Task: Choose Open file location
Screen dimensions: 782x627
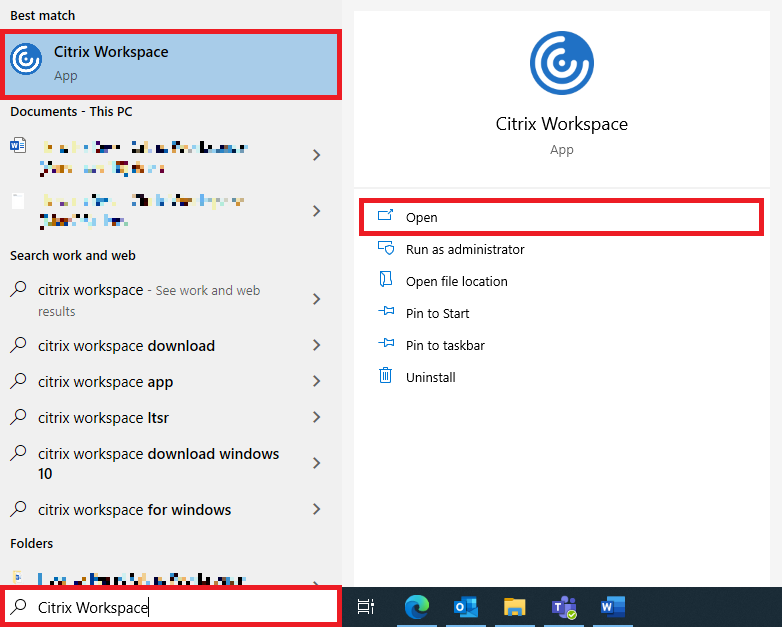Action: pyautogui.click(x=562, y=281)
